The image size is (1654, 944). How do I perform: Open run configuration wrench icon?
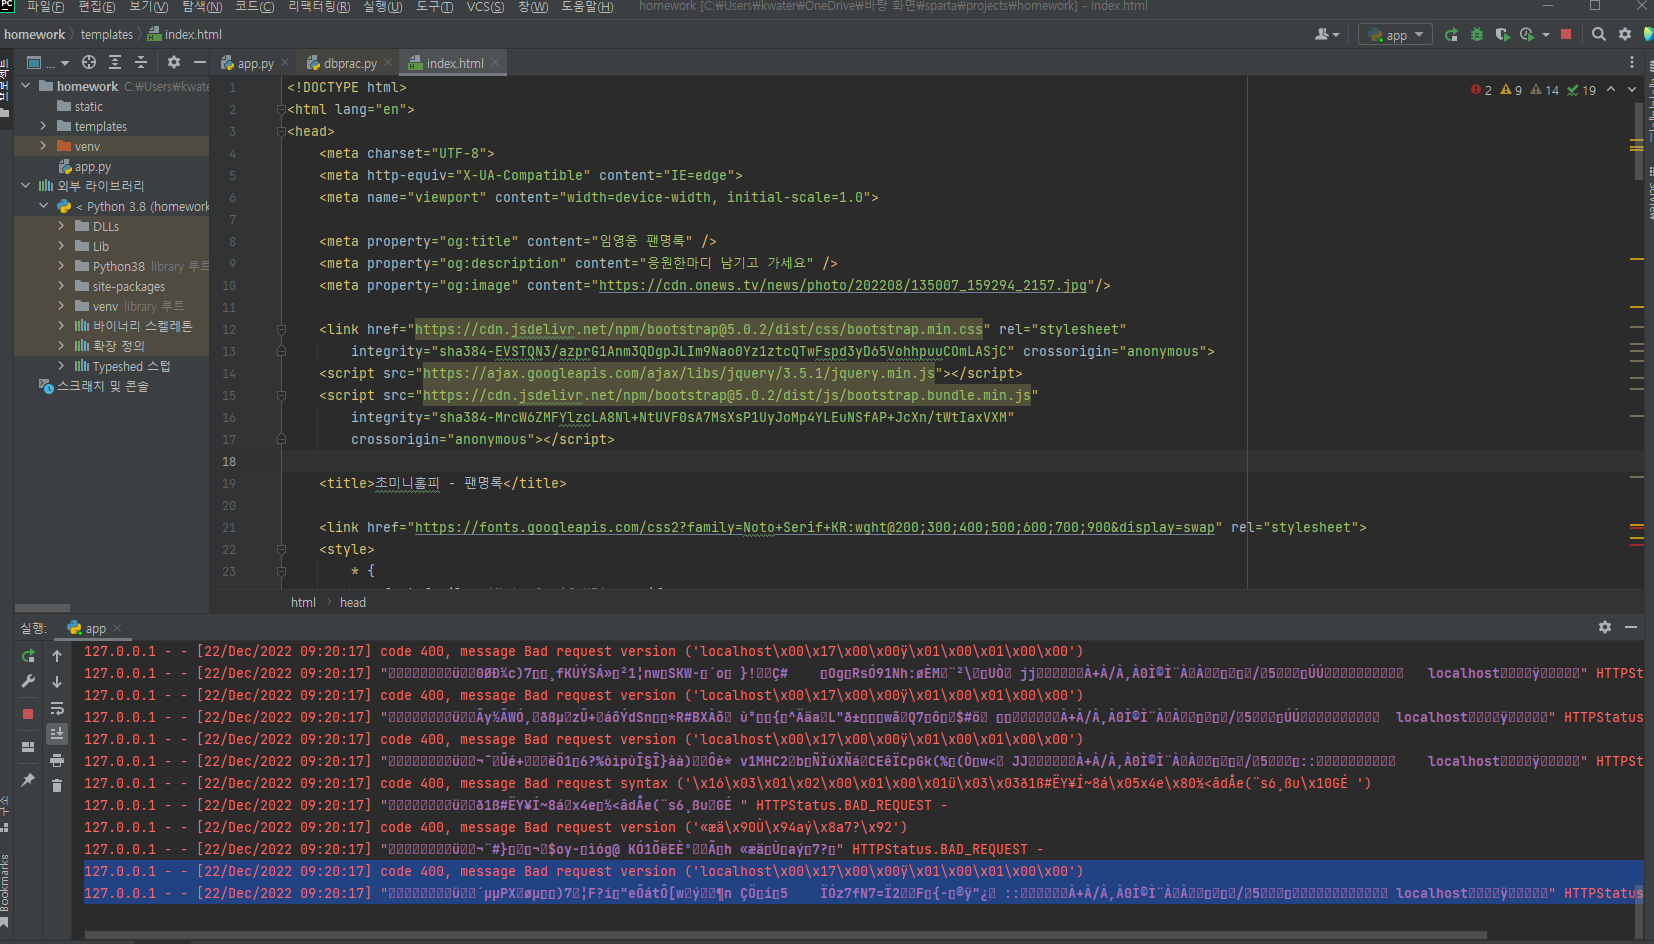[x=28, y=682]
